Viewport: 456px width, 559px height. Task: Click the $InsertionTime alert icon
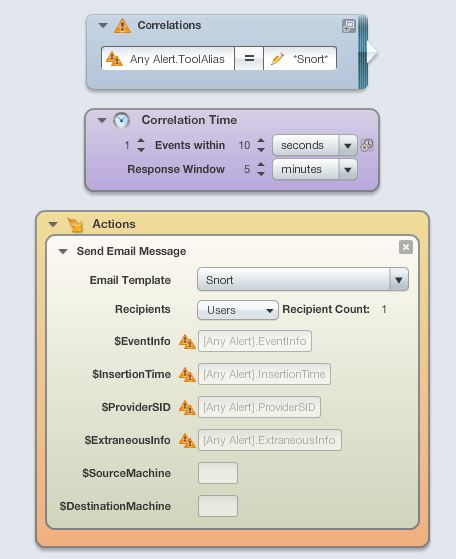187,374
